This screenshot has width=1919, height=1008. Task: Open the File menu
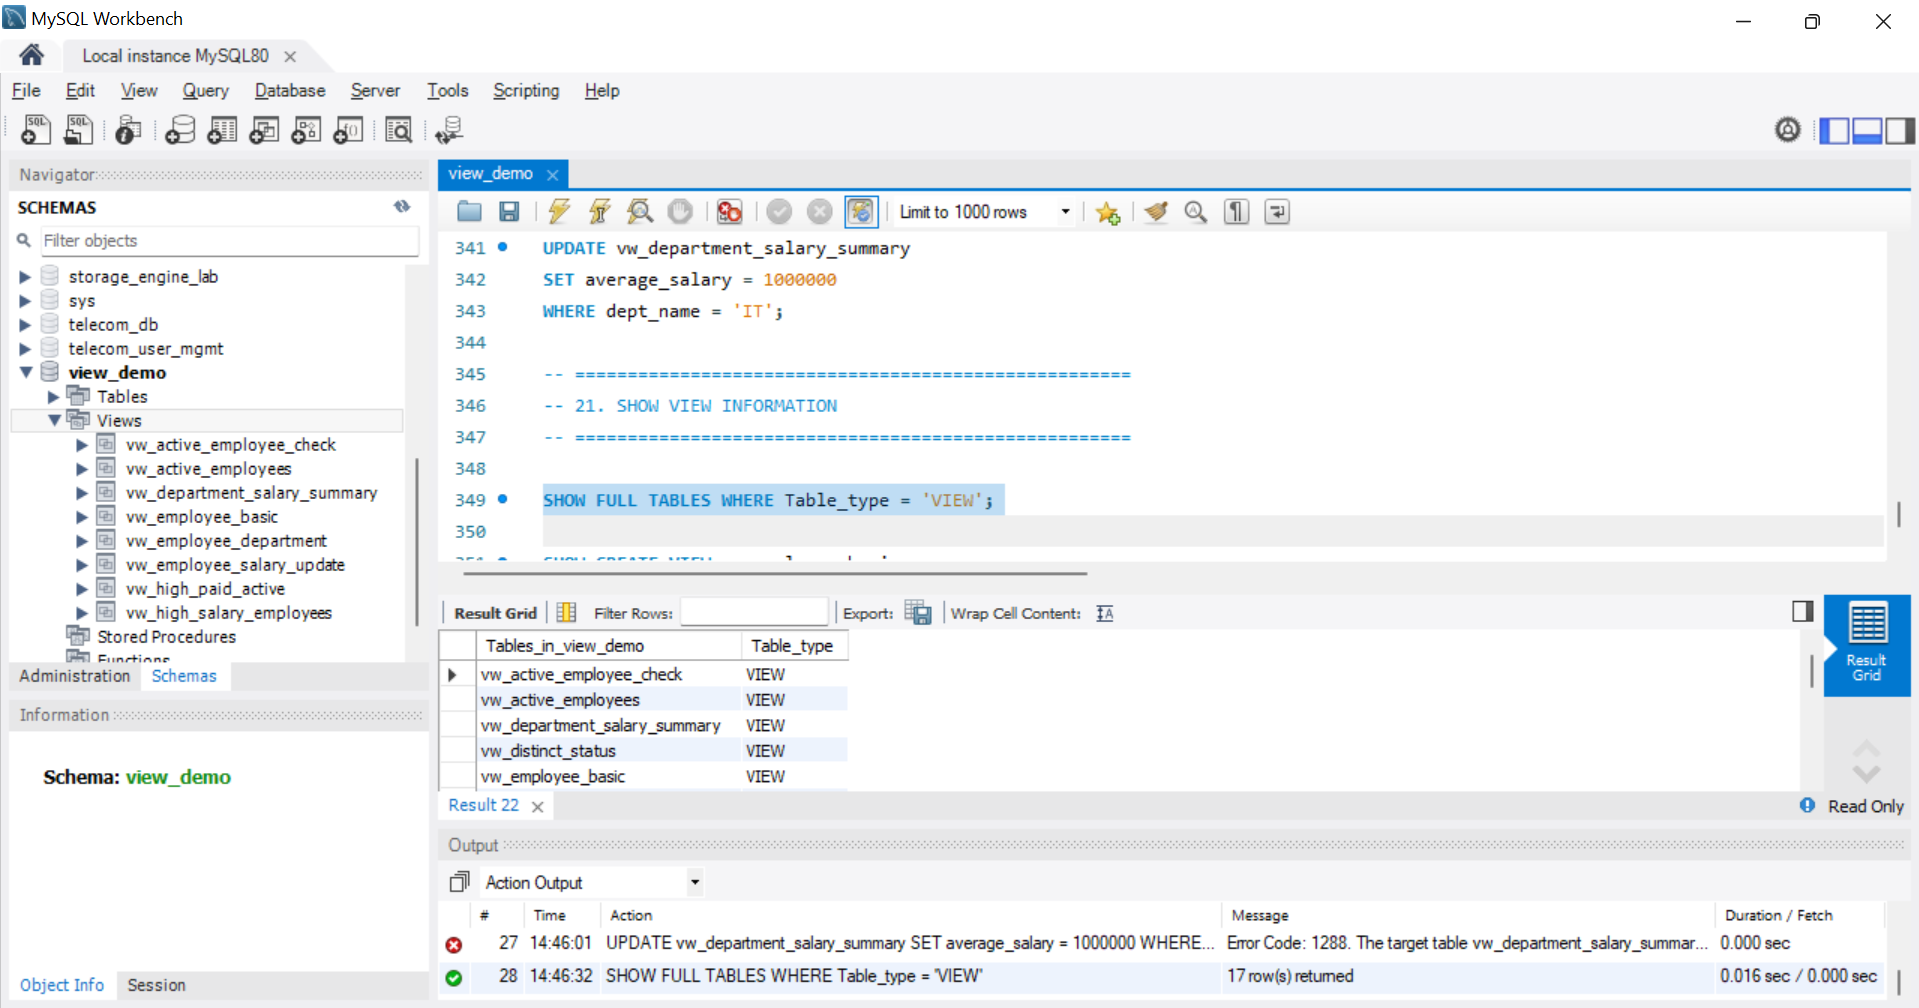tap(26, 90)
